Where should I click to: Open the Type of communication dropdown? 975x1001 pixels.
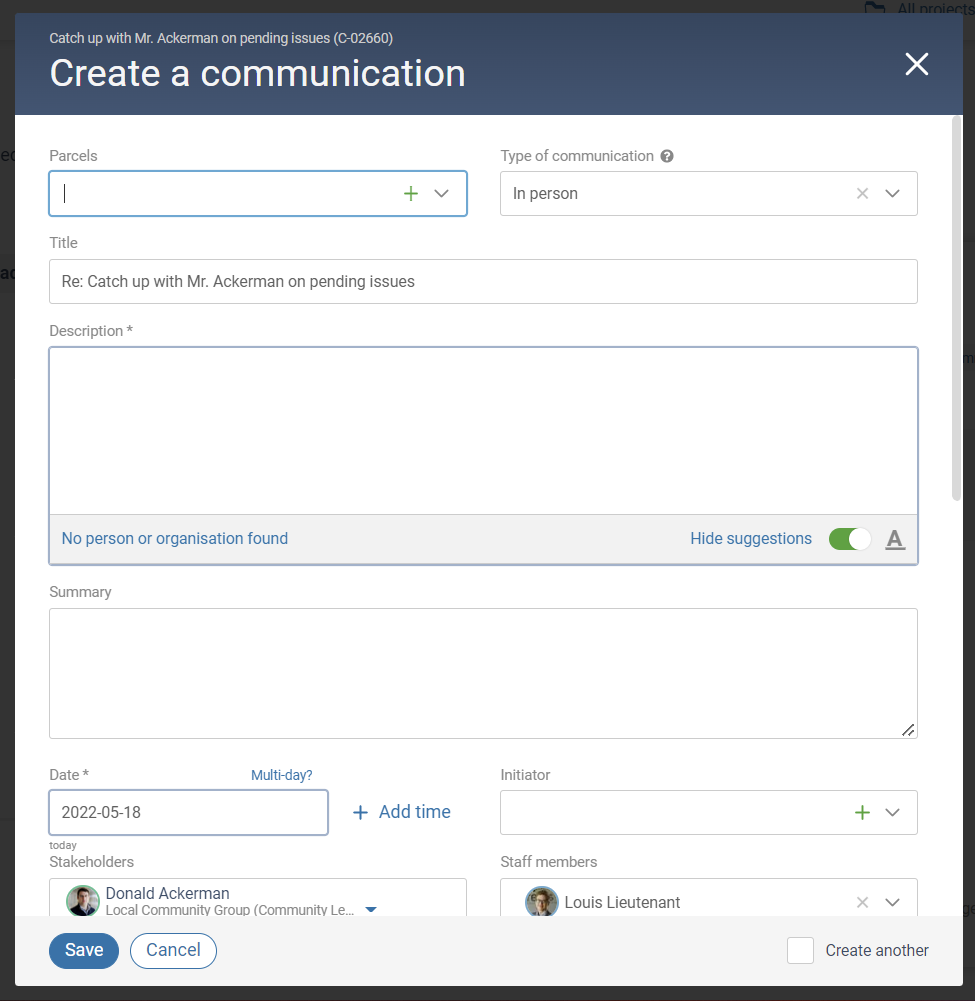click(893, 194)
